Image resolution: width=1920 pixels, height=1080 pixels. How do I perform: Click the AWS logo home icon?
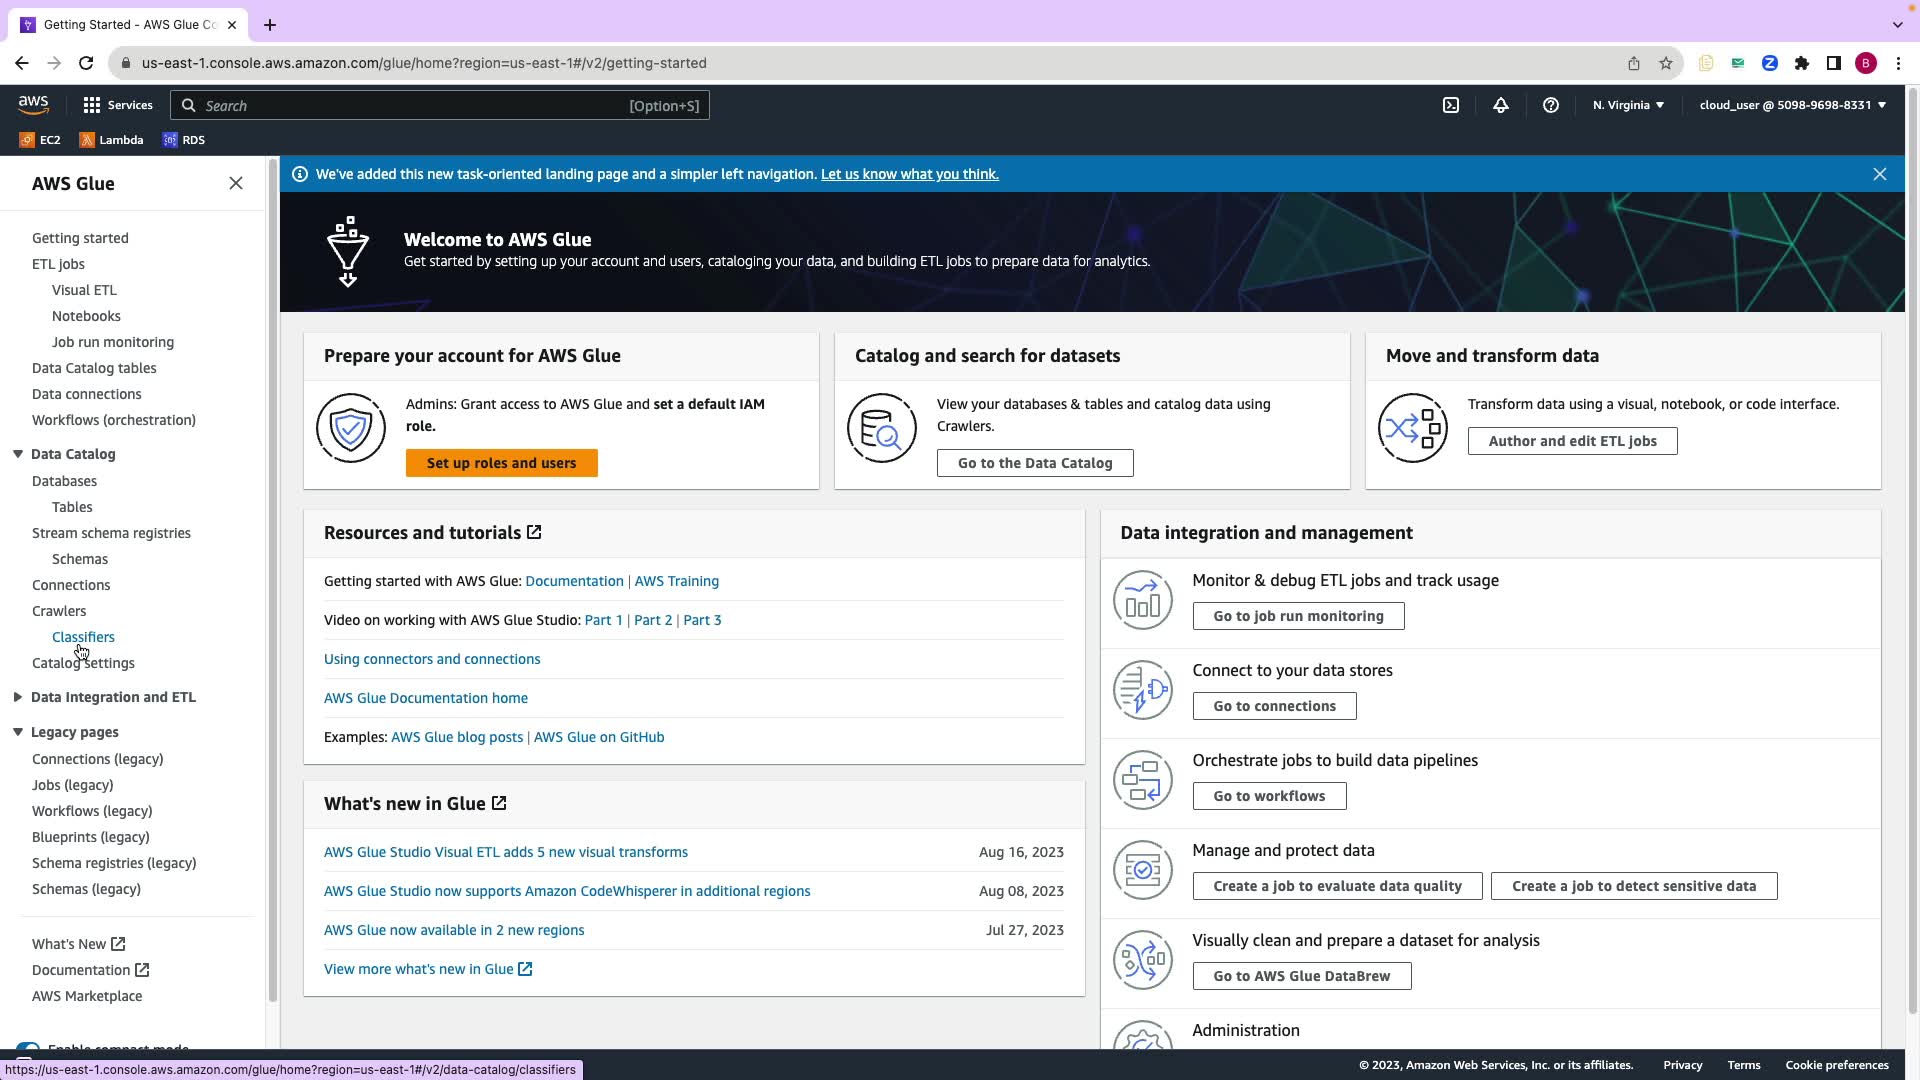33,105
